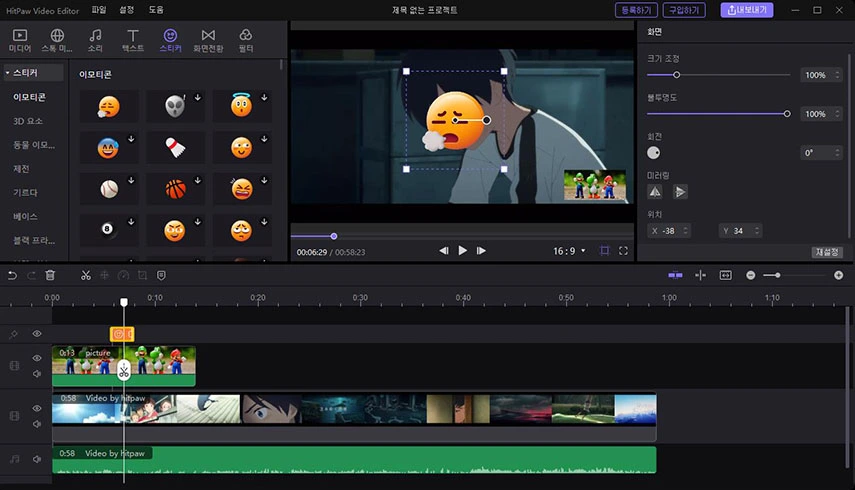Zoom out the timeline with minus icon
Screen dimensions: 855x490
(x=751, y=275)
